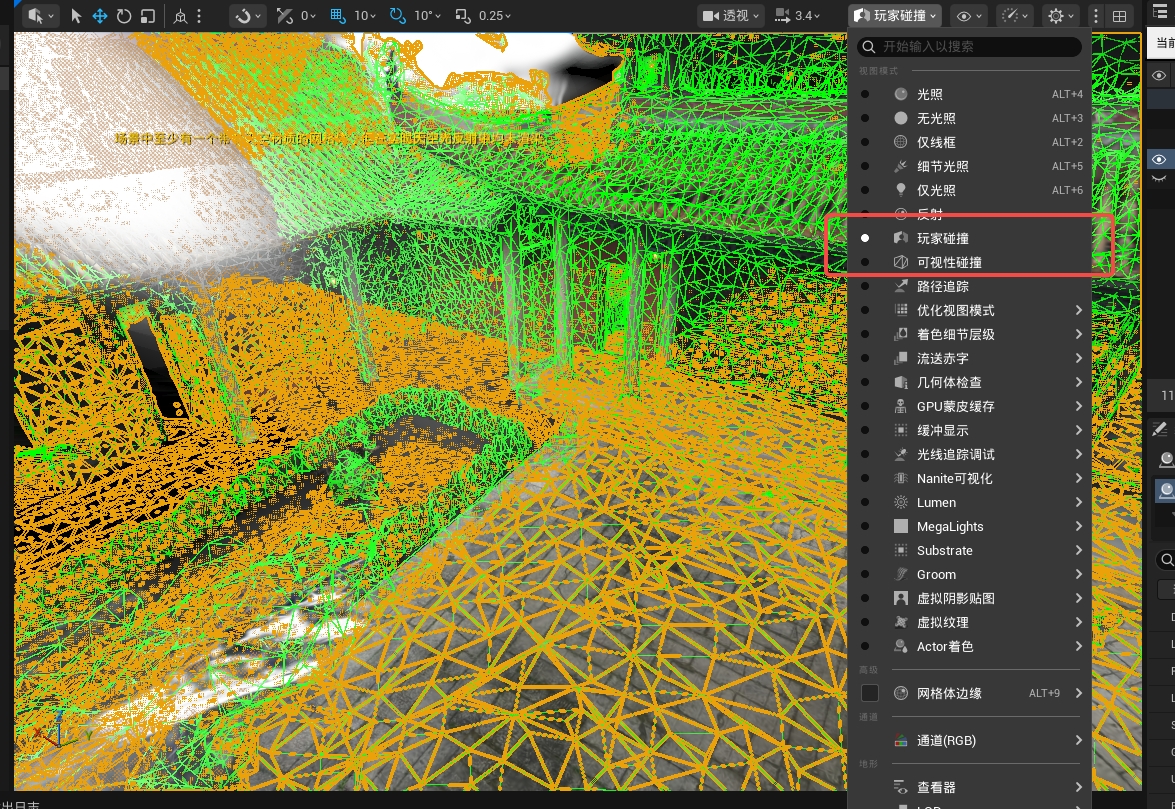Screen dimensions: 1175x809
Task: Select 路径追踪 path tracing mode
Action: click(969, 286)
